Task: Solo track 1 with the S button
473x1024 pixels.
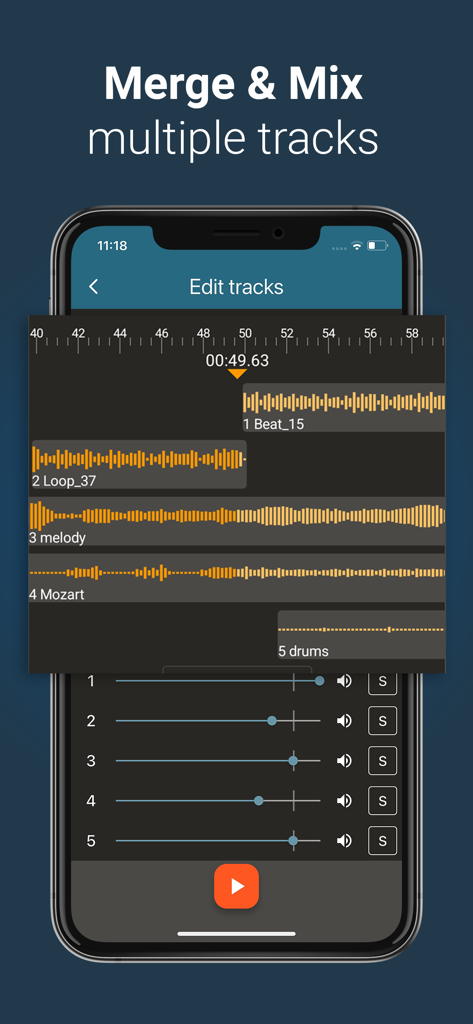Action: tap(383, 681)
